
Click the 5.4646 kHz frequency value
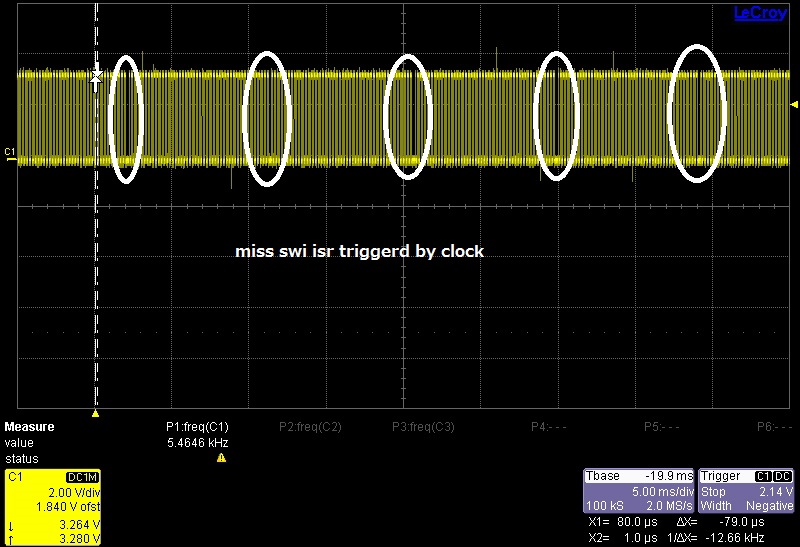pyautogui.click(x=197, y=443)
